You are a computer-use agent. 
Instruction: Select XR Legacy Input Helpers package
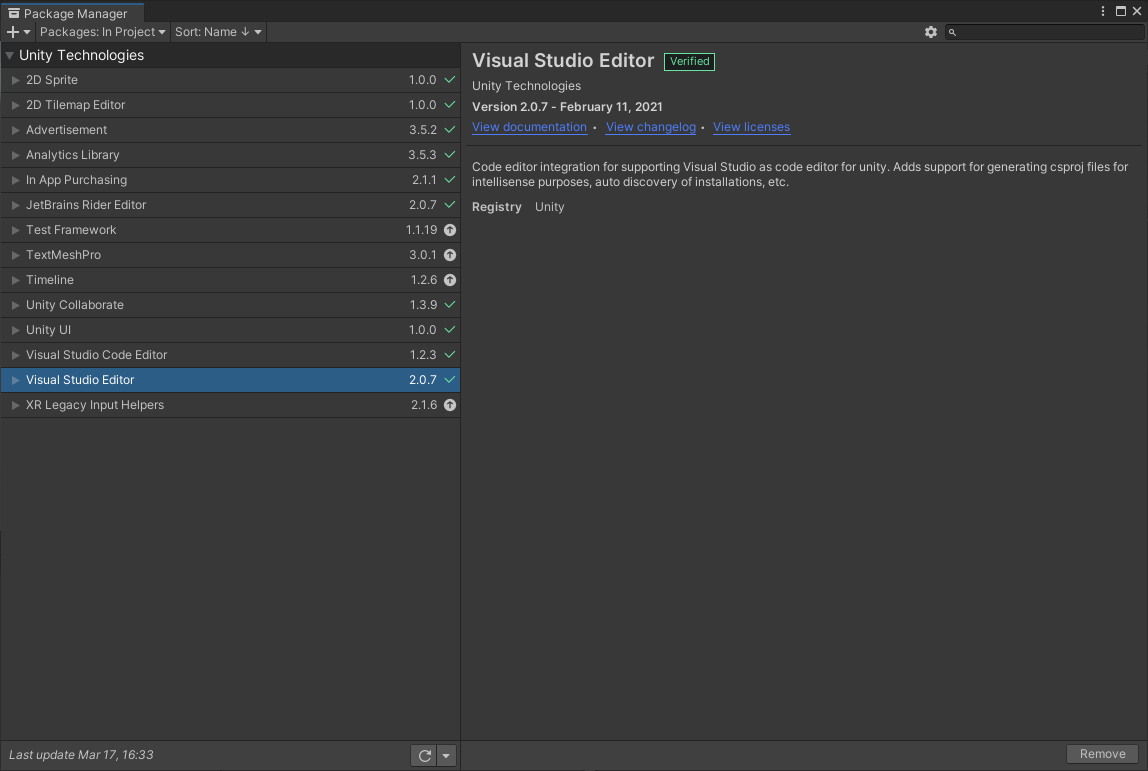click(x=230, y=405)
